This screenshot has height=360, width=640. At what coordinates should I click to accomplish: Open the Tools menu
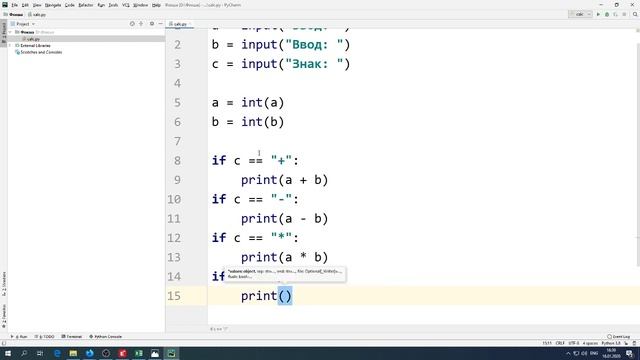[113, 5]
